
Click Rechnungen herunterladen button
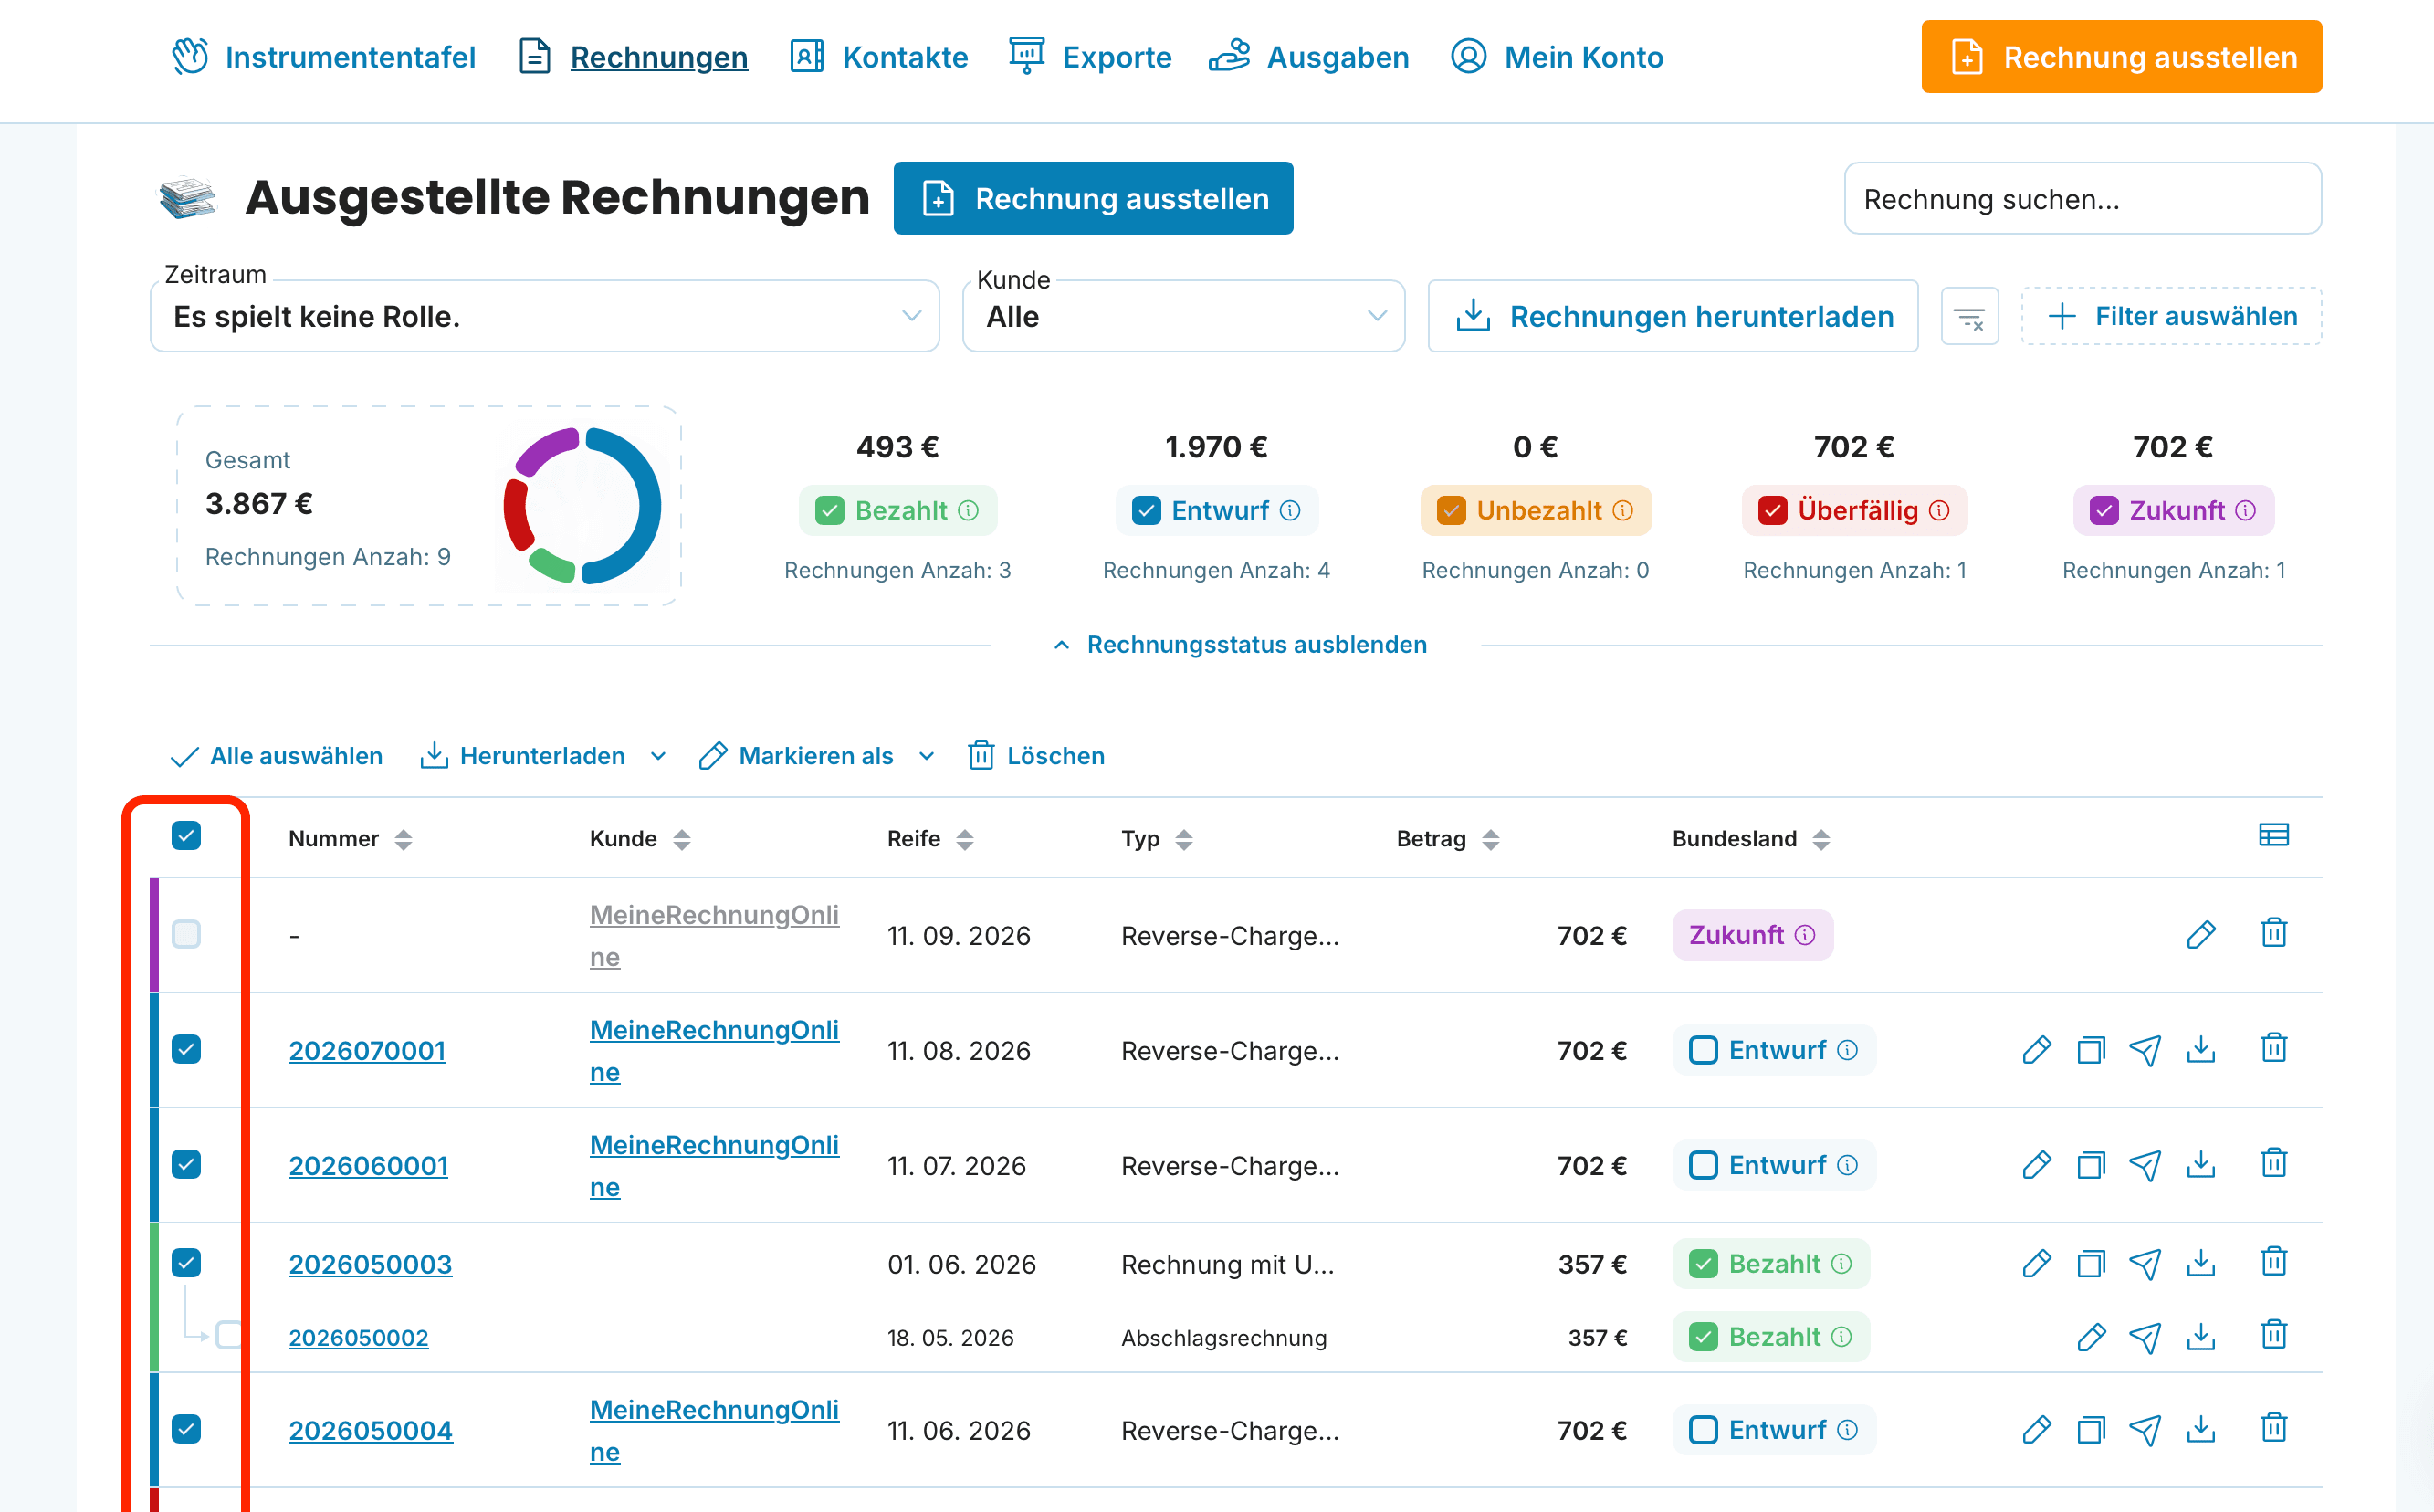tap(1673, 316)
